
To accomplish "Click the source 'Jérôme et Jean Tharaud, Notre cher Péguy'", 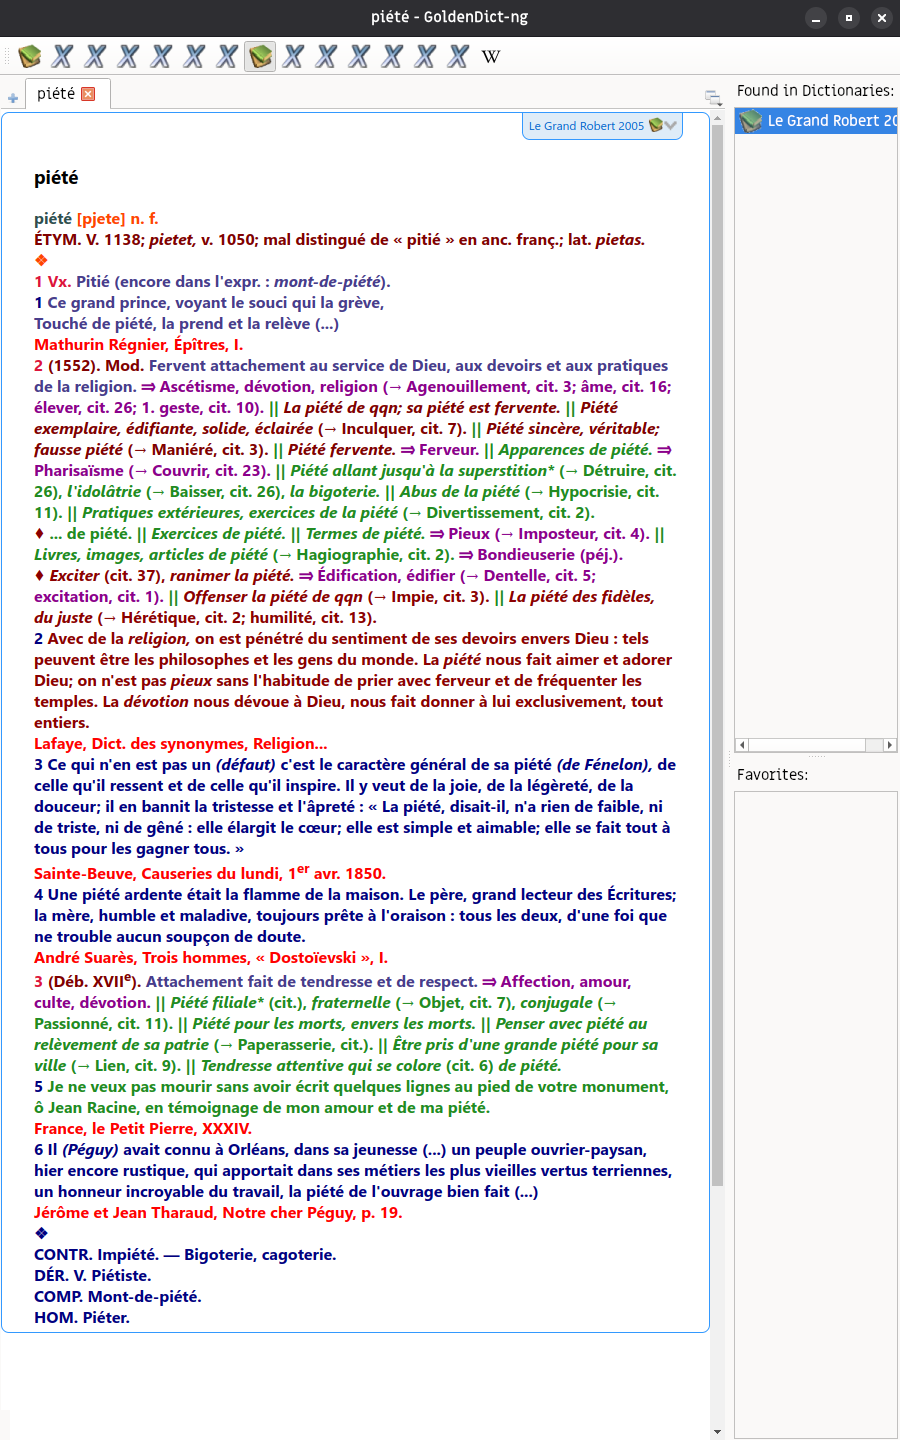I will click(194, 1213).
